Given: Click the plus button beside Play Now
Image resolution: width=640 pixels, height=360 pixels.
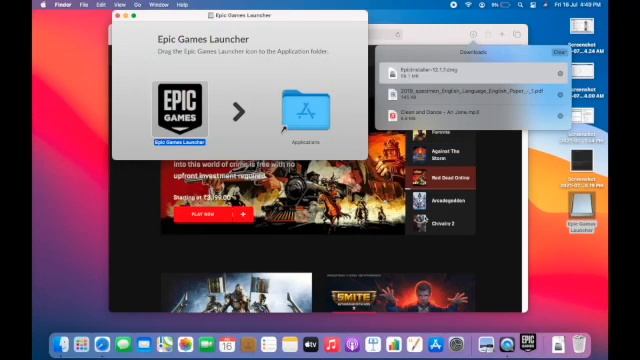Looking at the screenshot, I should tap(243, 214).
